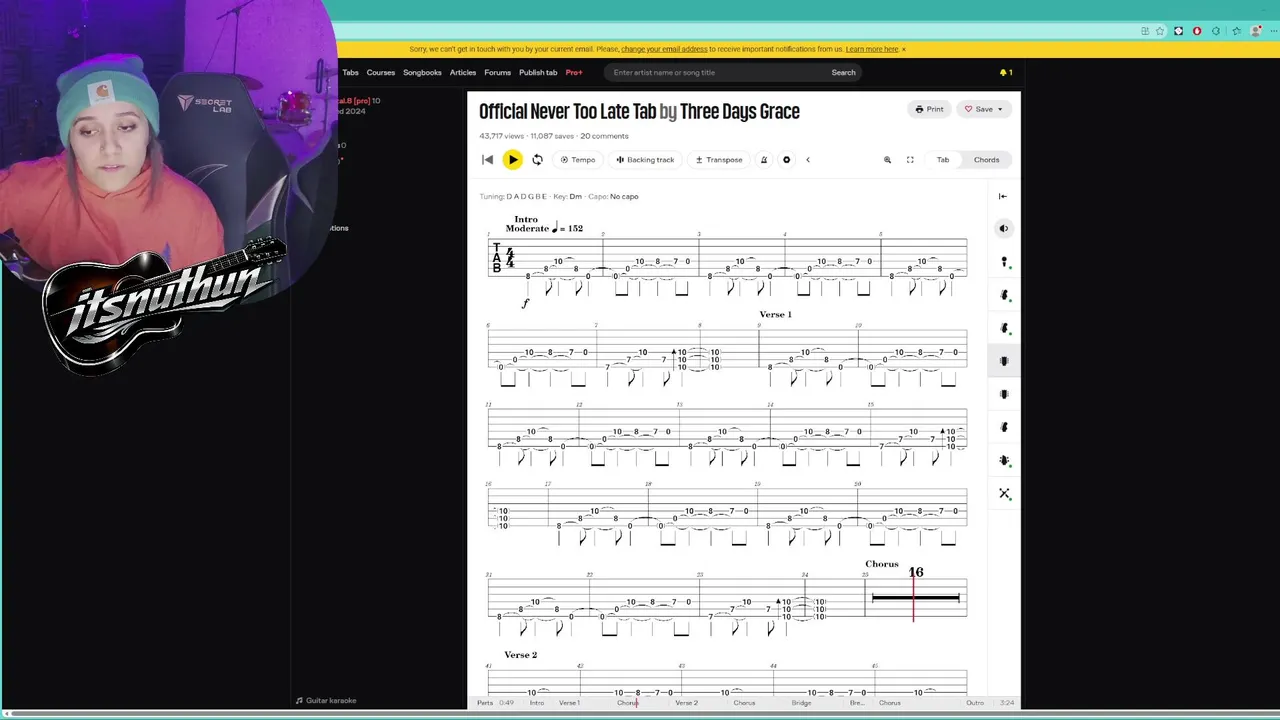Dismiss the yellow notification banner

click(904, 49)
